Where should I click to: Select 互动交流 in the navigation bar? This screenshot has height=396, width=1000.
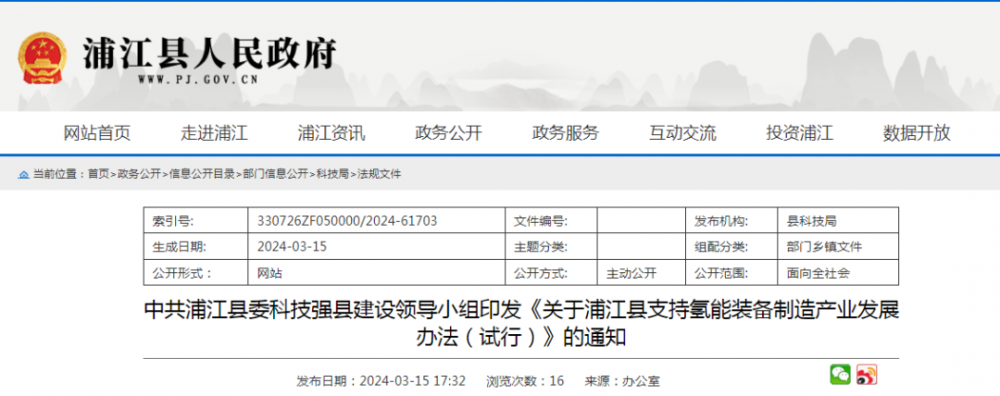(x=683, y=133)
